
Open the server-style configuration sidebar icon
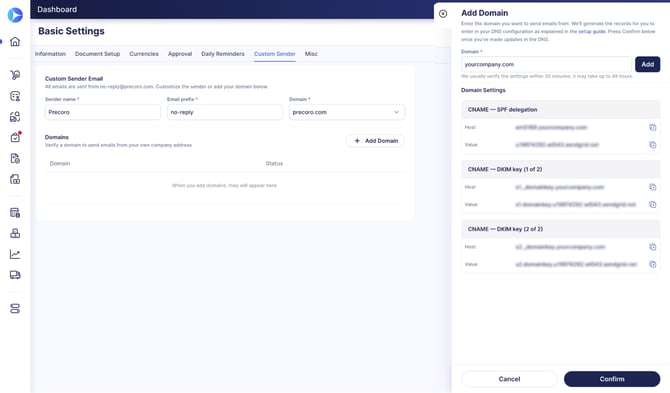15,308
